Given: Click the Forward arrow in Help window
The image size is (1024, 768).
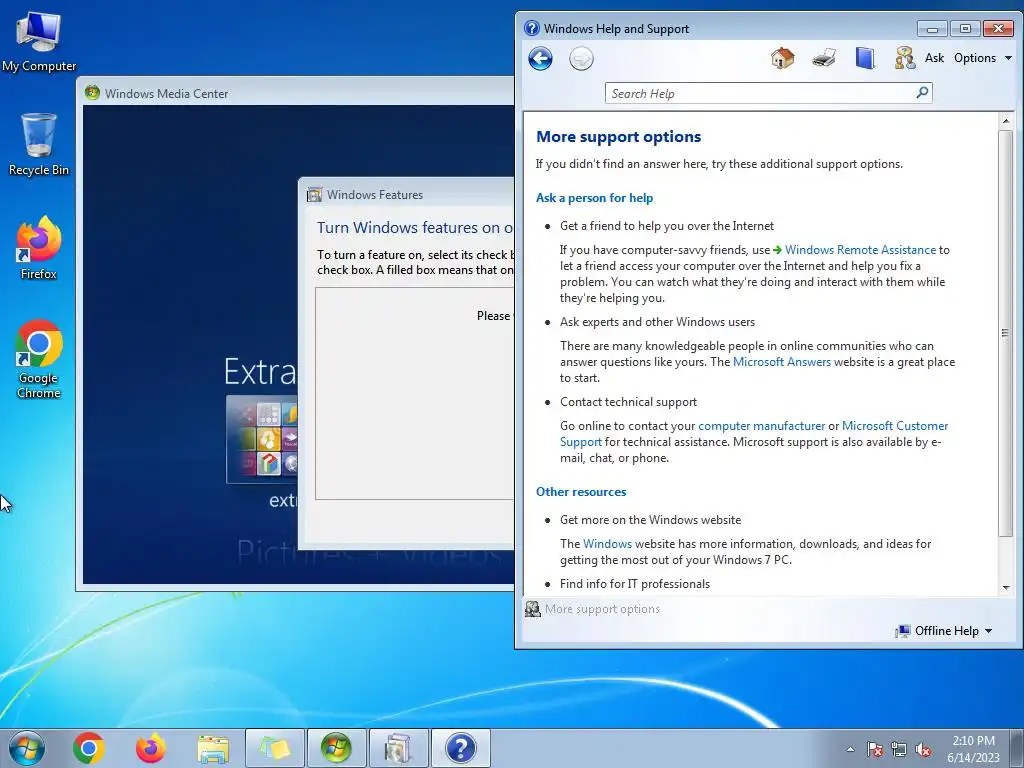Looking at the screenshot, I should (581, 59).
